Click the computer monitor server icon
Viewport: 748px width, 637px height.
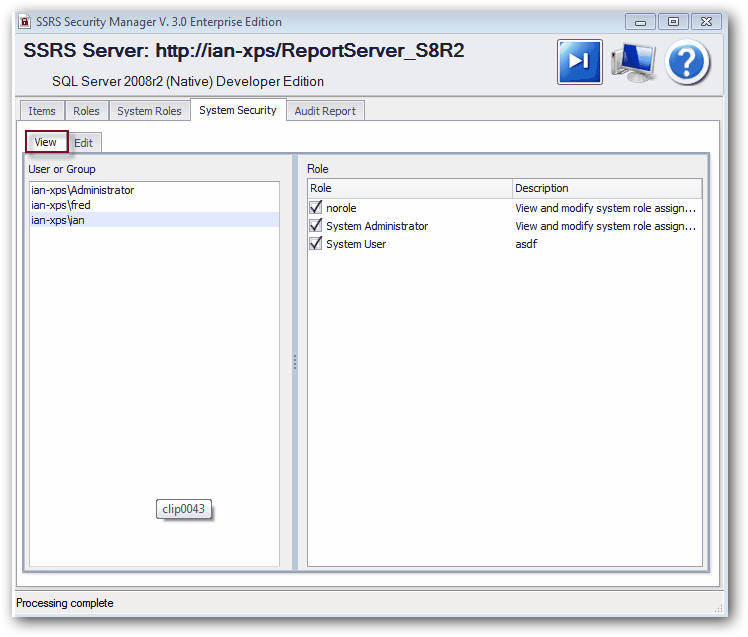pyautogui.click(x=633, y=63)
